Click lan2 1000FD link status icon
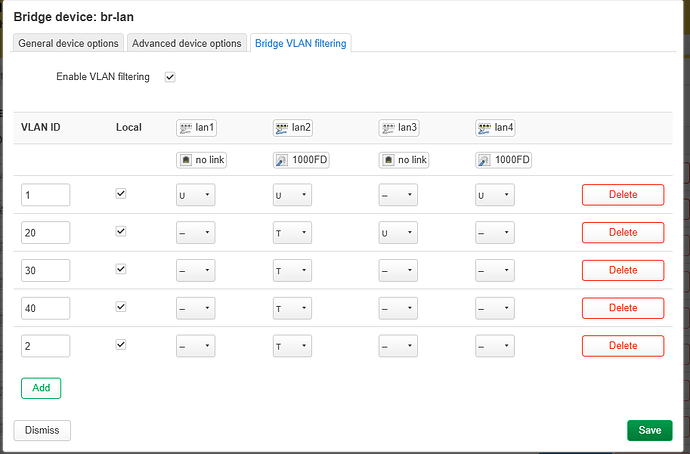This screenshot has width=690, height=454. [x=283, y=160]
